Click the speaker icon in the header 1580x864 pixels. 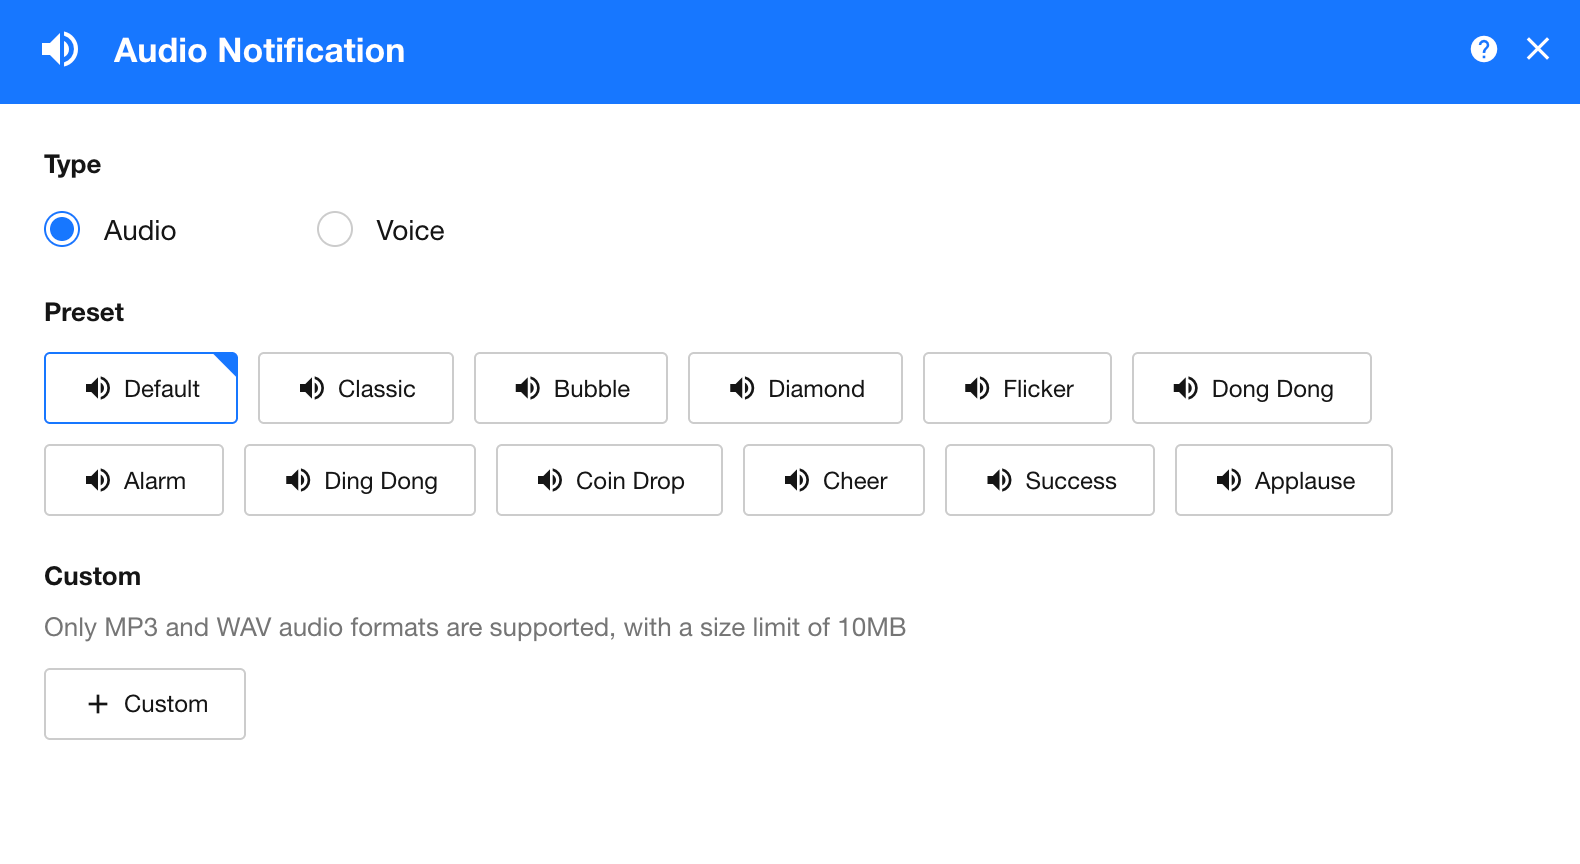60,49
